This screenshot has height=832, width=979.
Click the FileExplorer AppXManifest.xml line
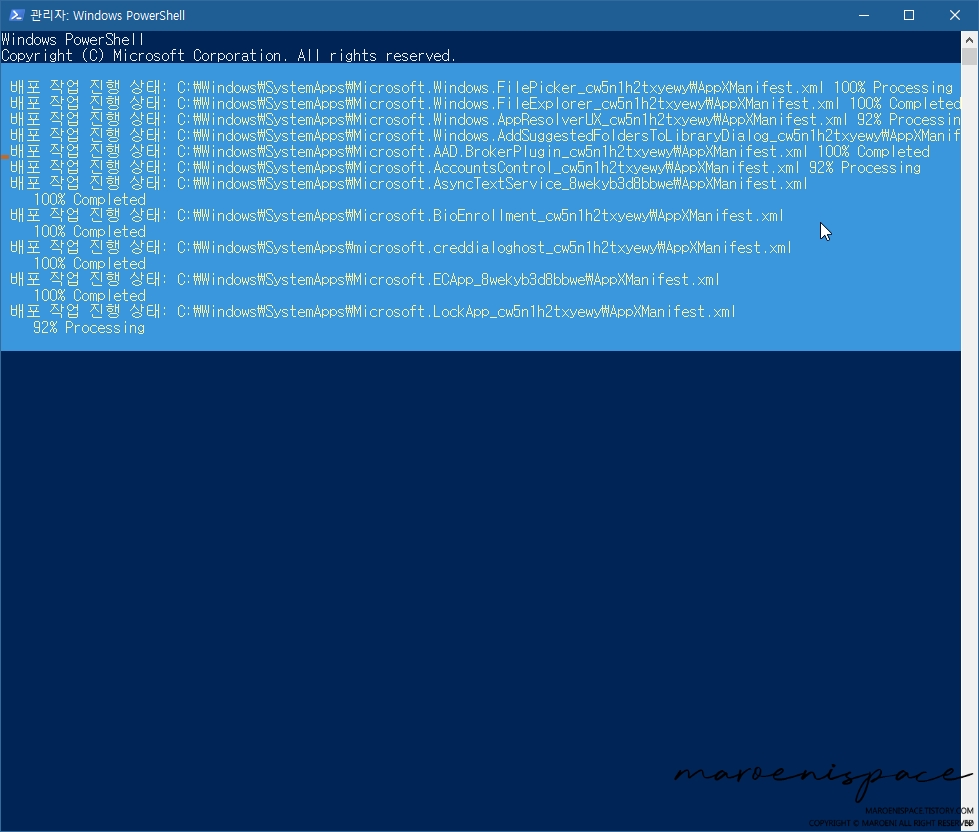[485, 104]
